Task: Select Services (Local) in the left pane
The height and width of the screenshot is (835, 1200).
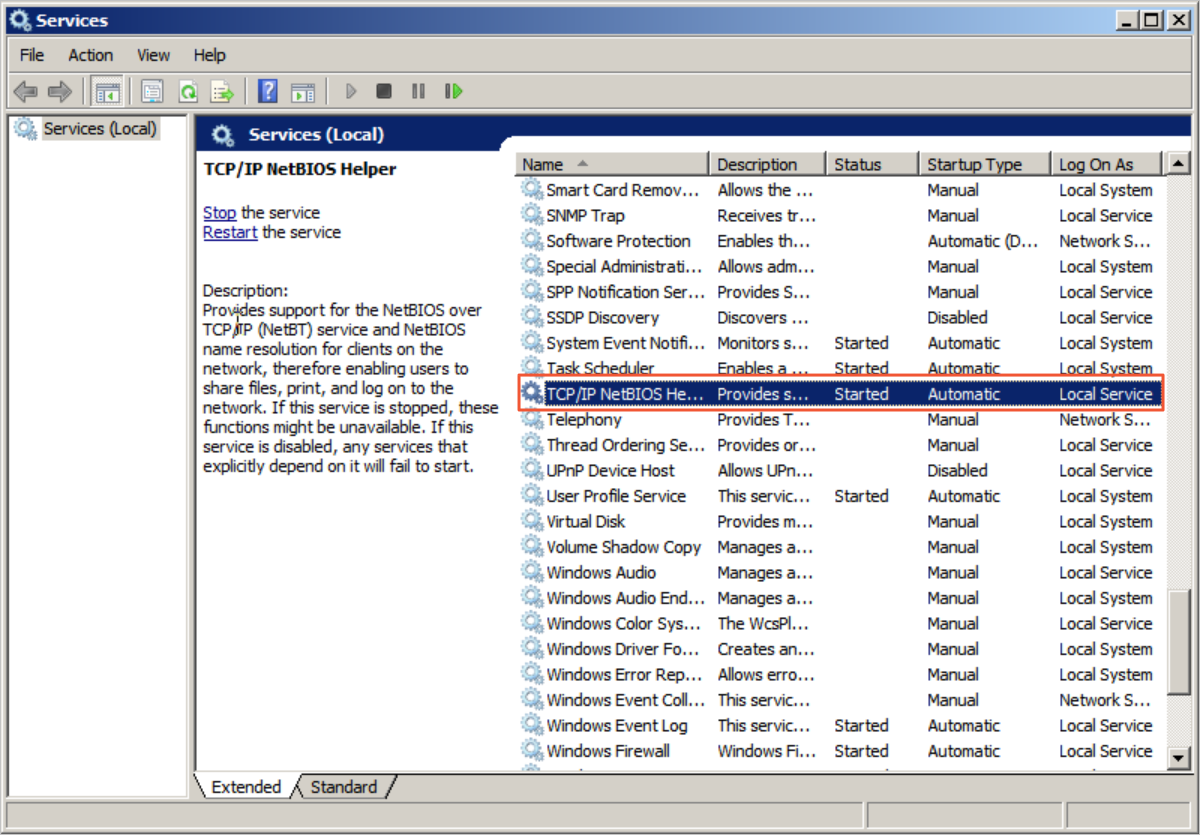Action: tap(99, 128)
